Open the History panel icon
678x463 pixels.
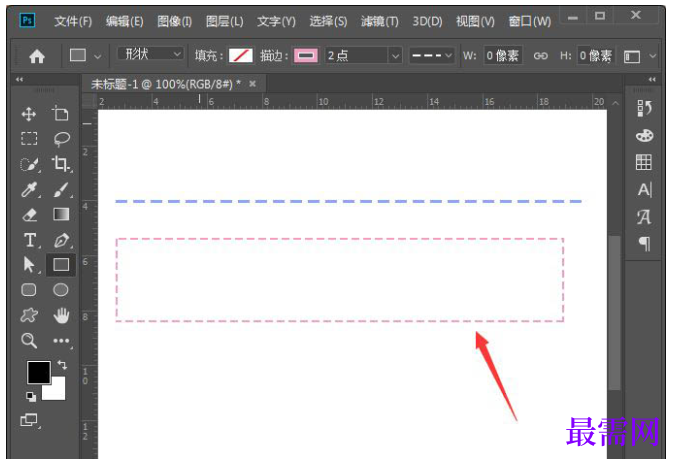point(644,108)
